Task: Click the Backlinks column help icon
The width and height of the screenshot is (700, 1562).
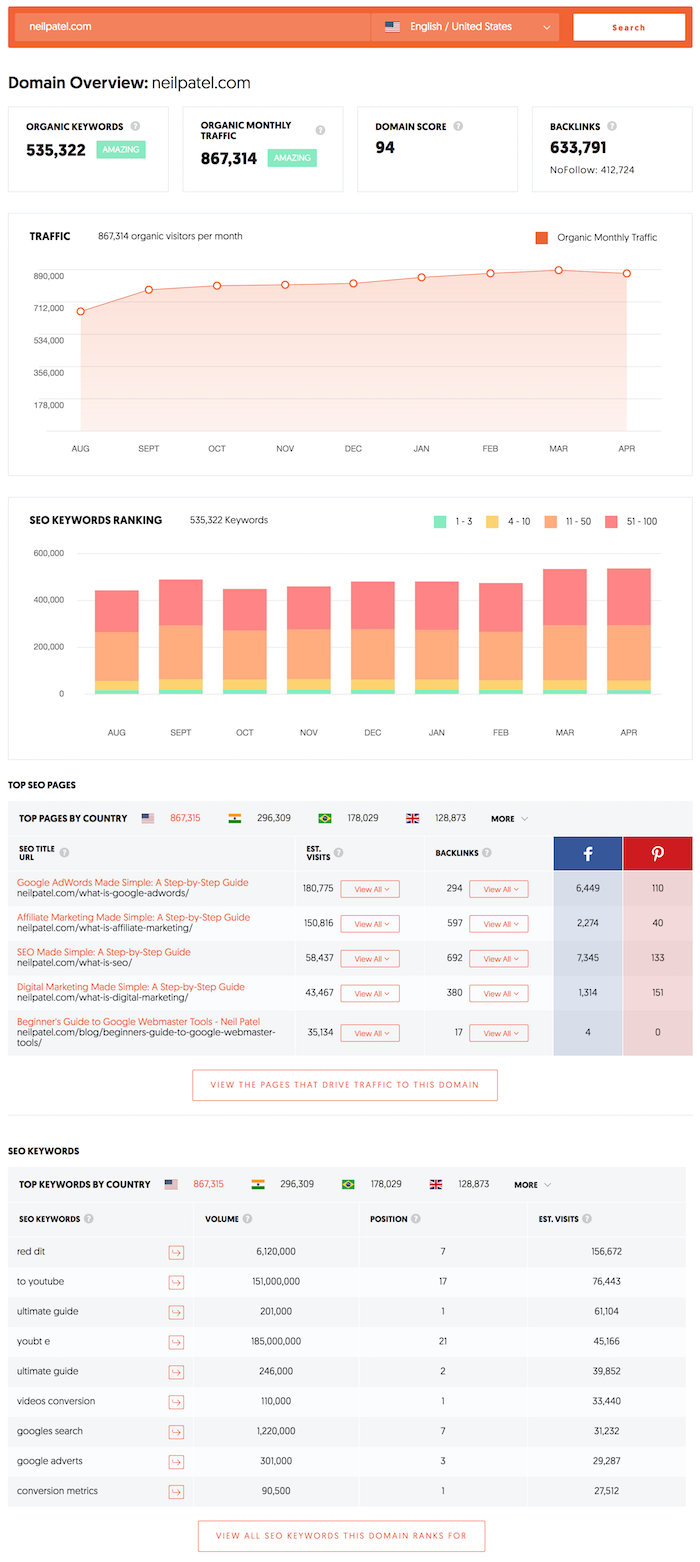Action: [x=487, y=853]
